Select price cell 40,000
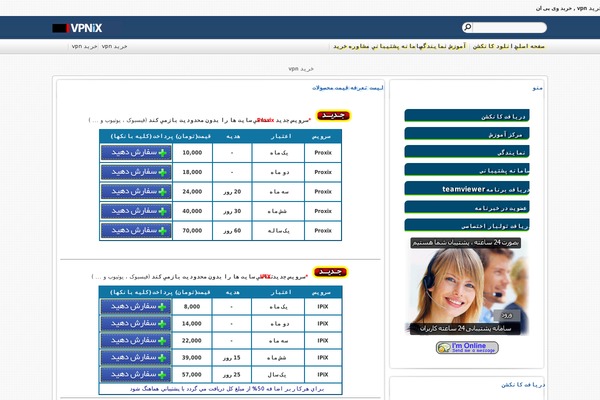600x400 pixels. pos(192,211)
